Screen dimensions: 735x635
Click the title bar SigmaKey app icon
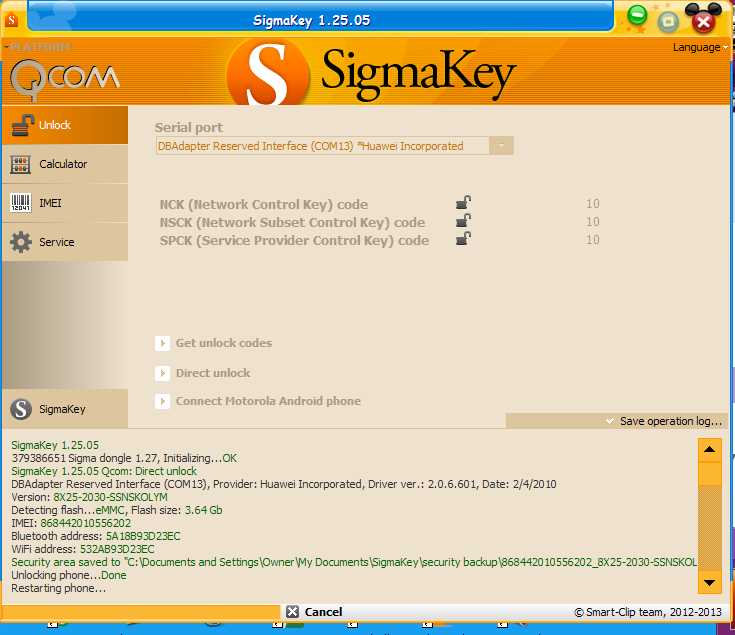[12, 18]
